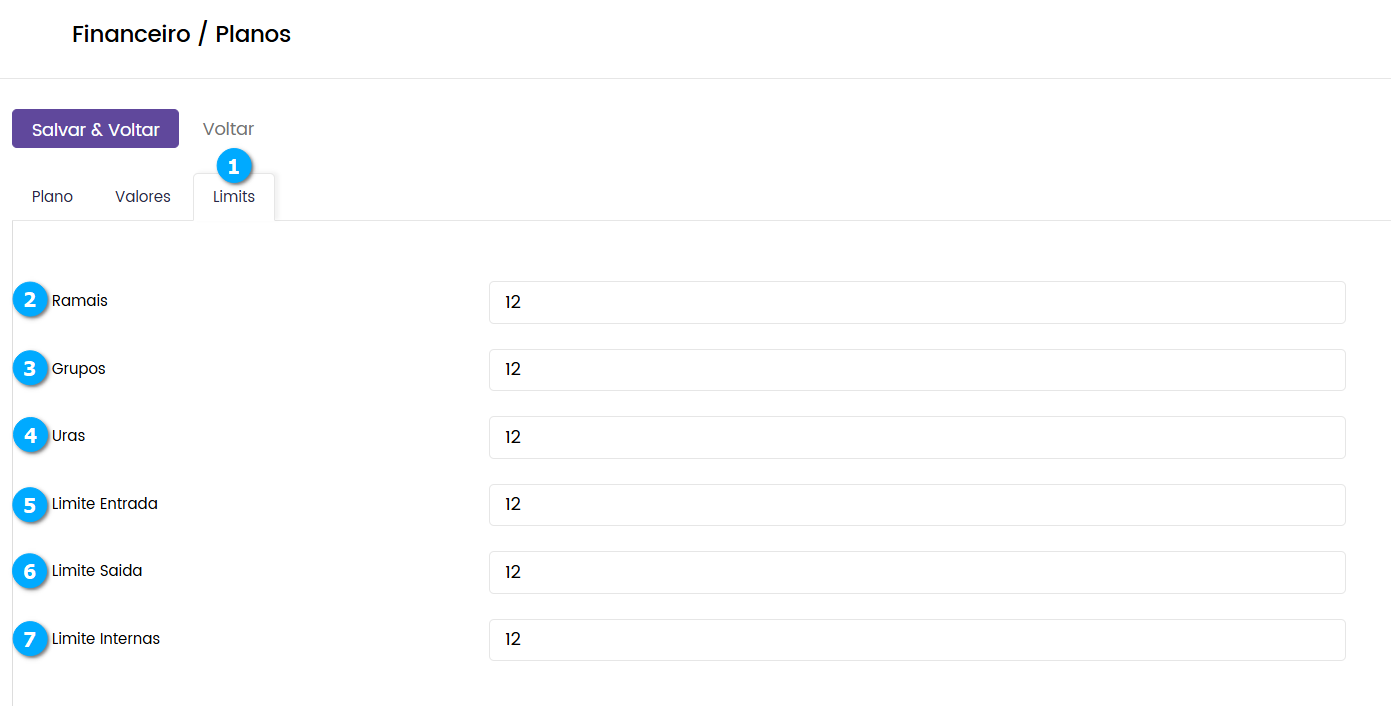Click the number 6 badge beside Limite Saida

31,571
